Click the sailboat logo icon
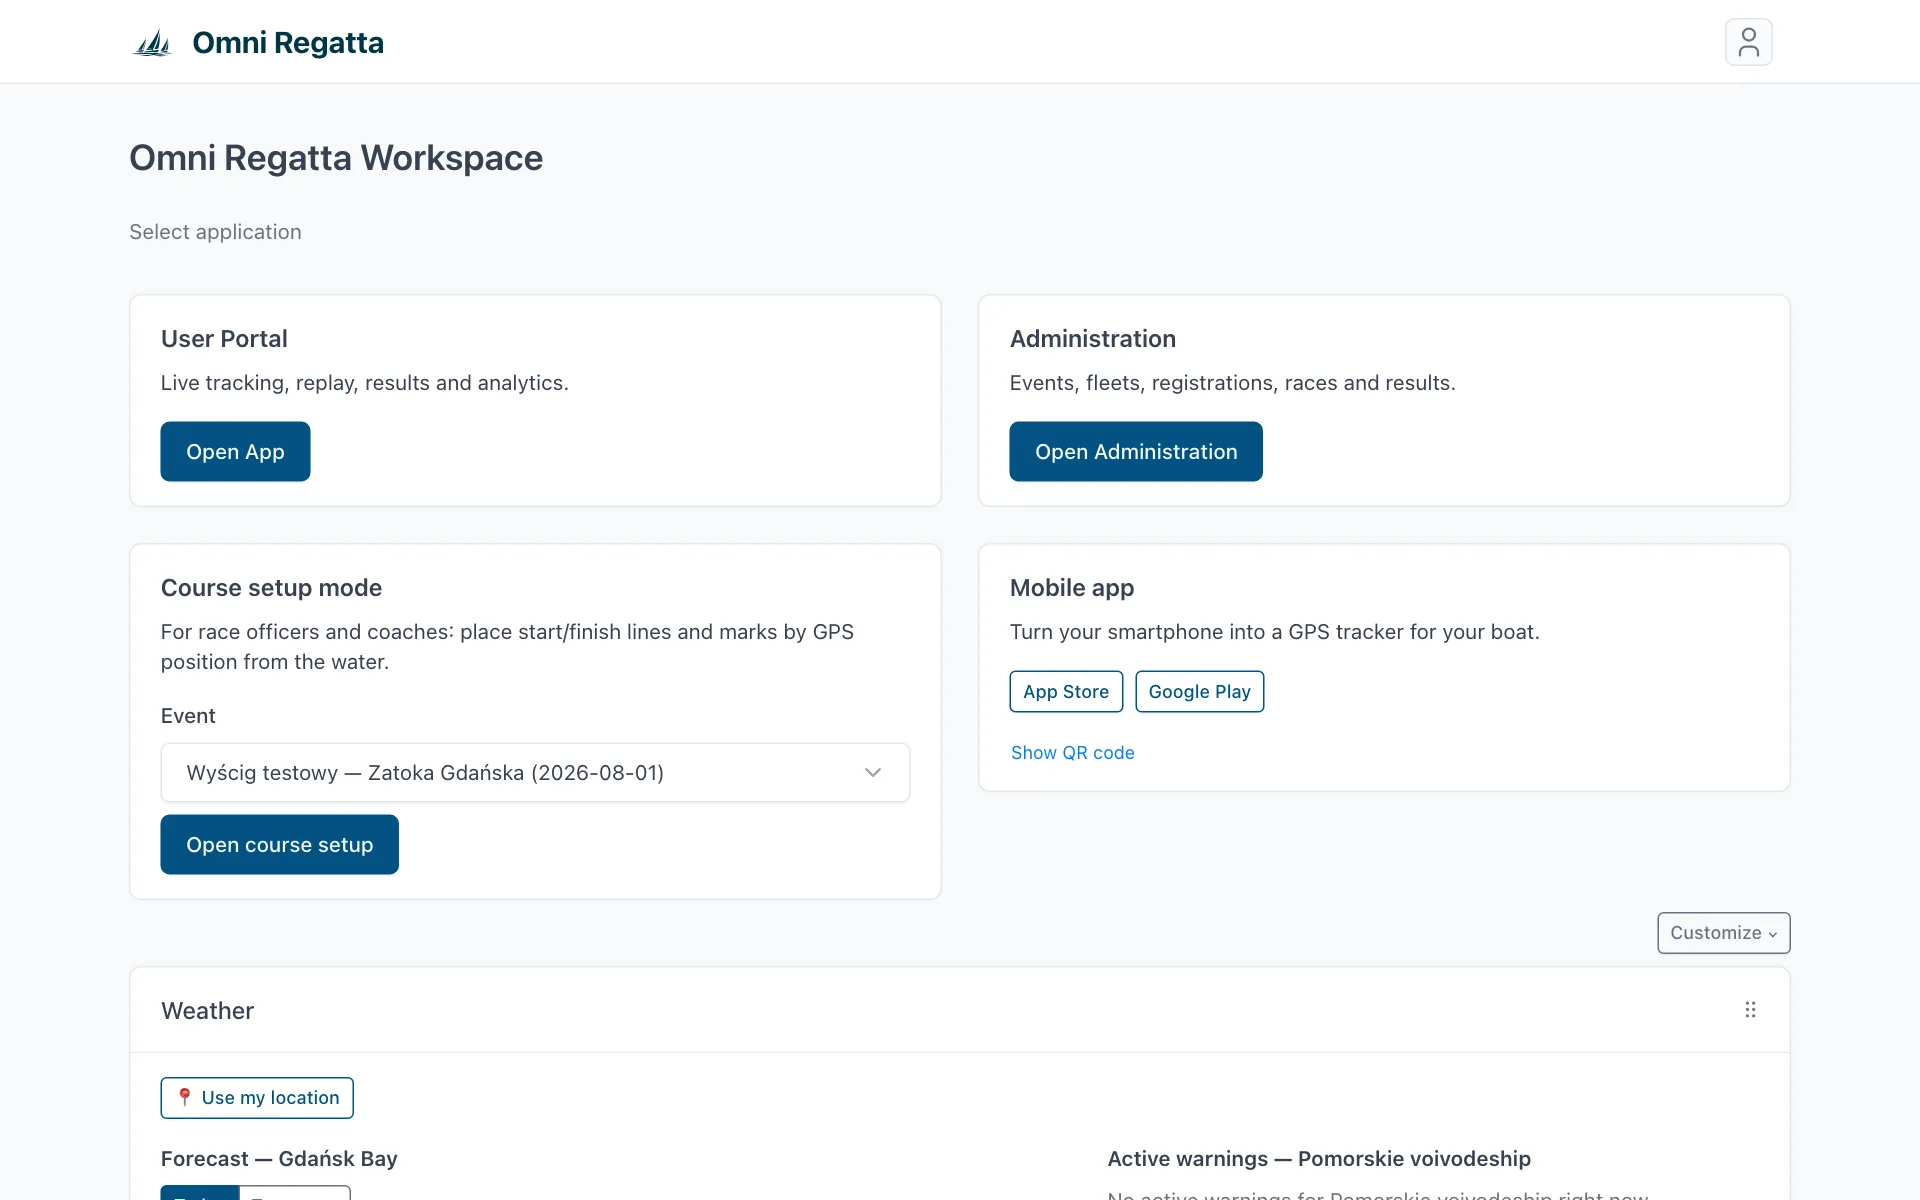 153,43
